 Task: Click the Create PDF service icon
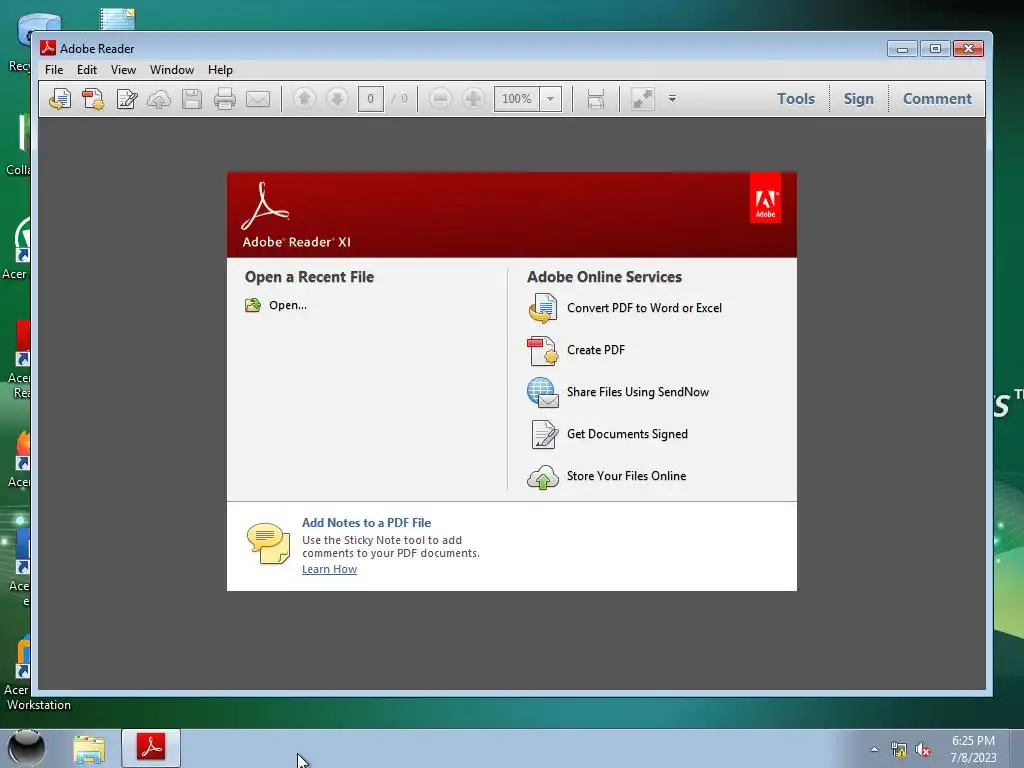pyautogui.click(x=542, y=351)
